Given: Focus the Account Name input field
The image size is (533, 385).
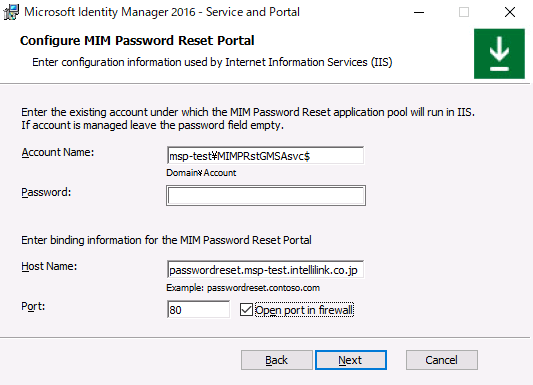Looking at the screenshot, I should click(x=265, y=156).
